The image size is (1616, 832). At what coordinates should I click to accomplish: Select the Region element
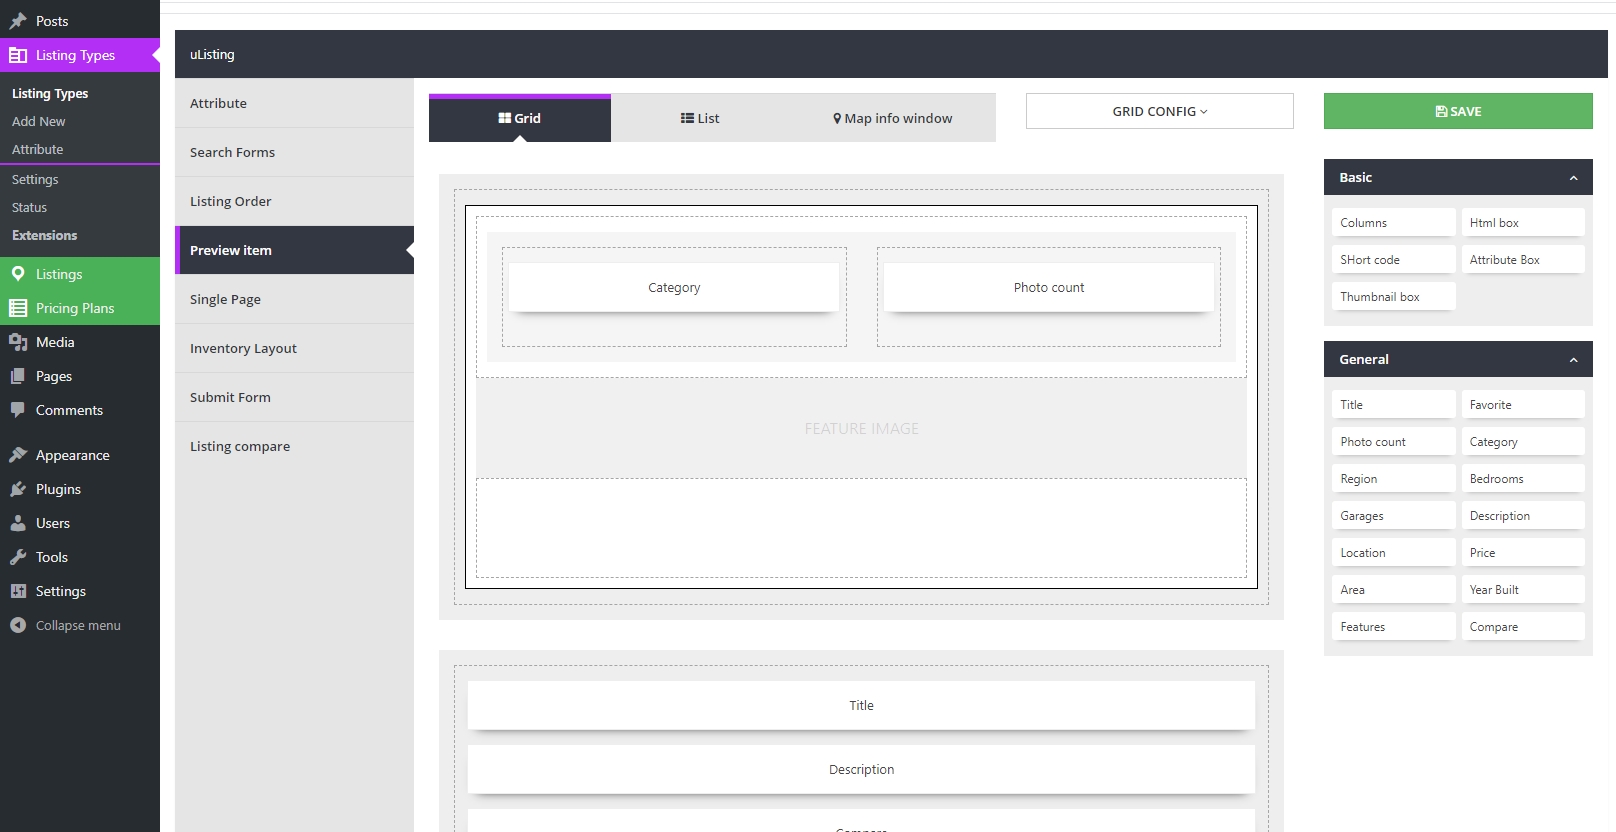click(x=1393, y=479)
